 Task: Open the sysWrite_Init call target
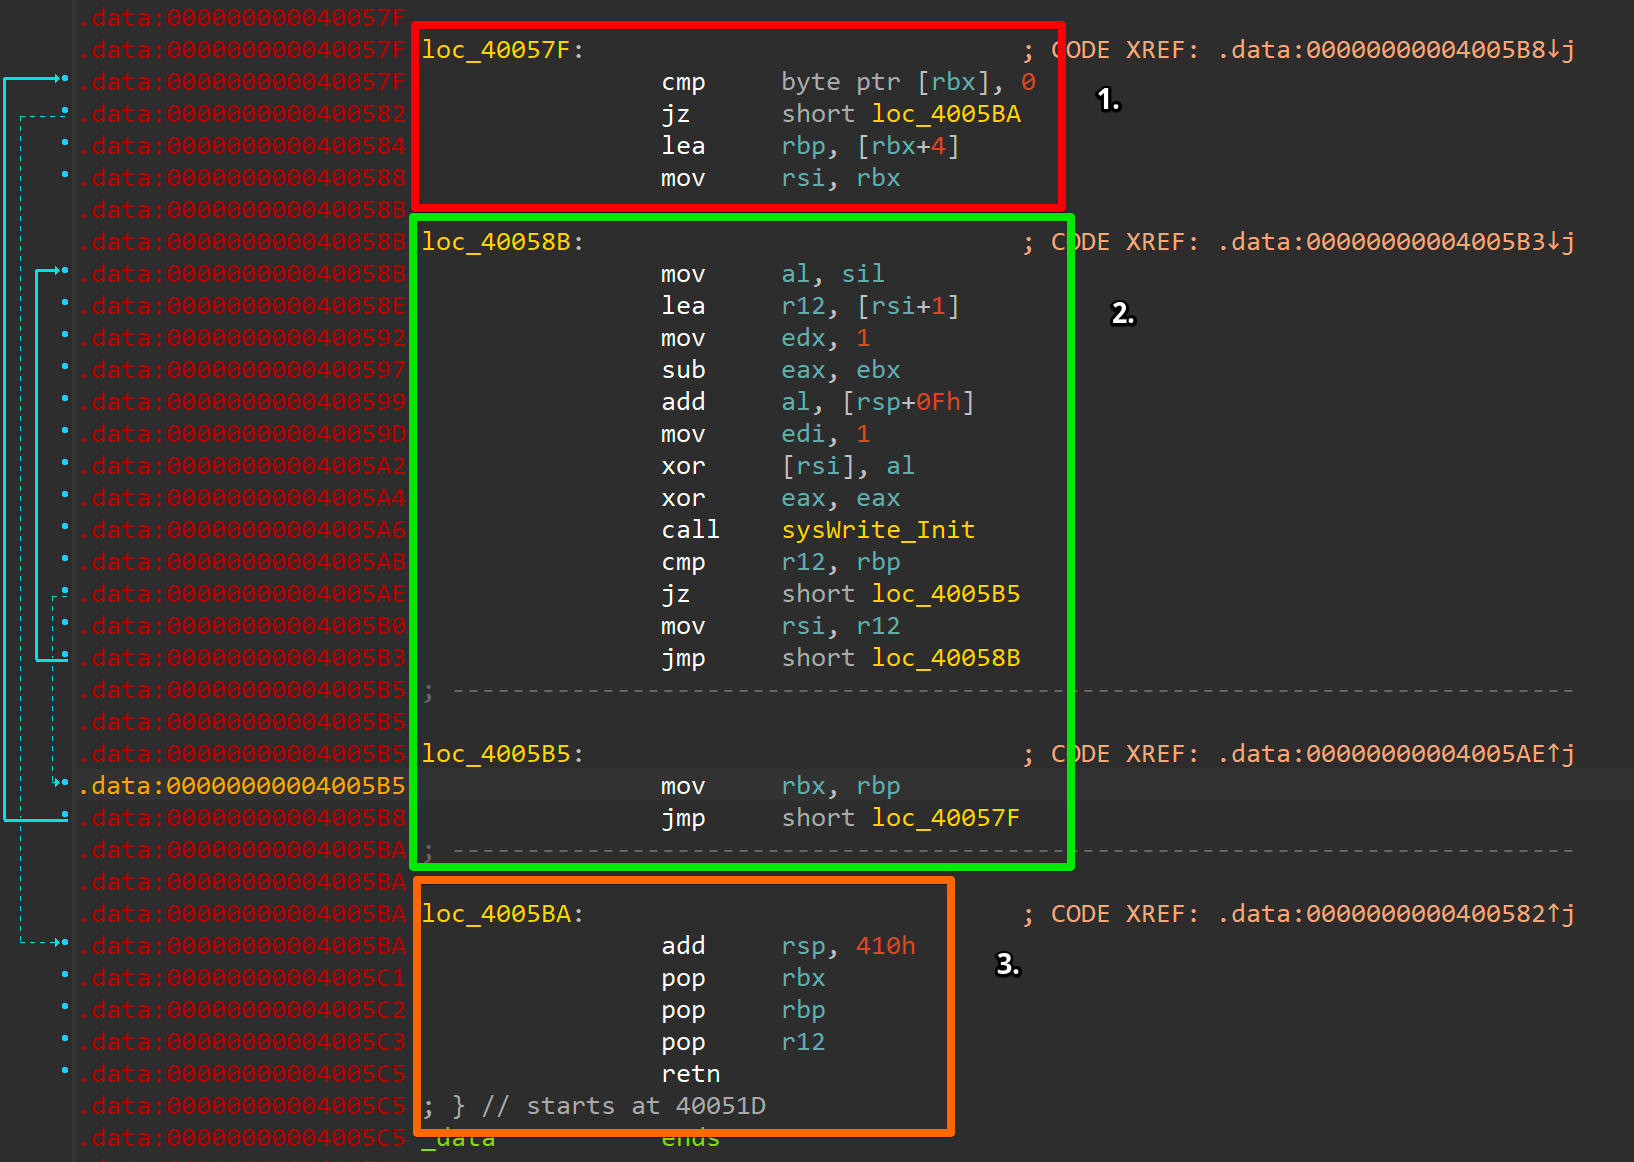878,530
